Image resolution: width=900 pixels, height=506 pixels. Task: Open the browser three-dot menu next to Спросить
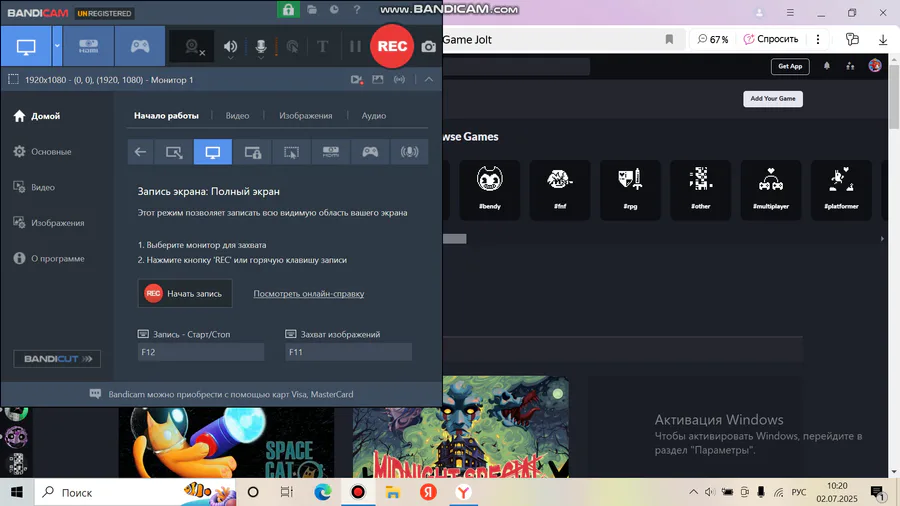coord(818,39)
